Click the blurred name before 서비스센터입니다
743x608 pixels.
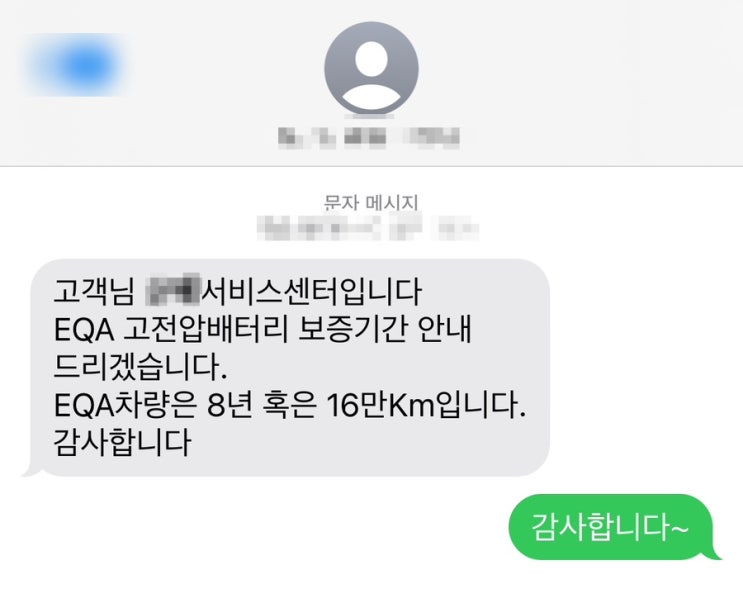point(172,290)
